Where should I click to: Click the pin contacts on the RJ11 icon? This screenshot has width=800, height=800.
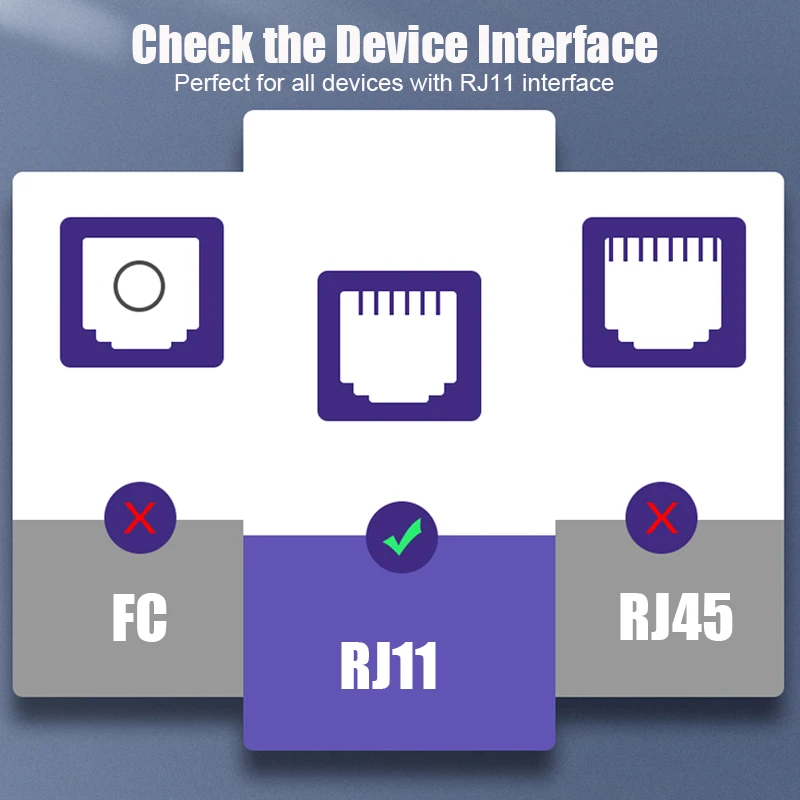[x=399, y=303]
